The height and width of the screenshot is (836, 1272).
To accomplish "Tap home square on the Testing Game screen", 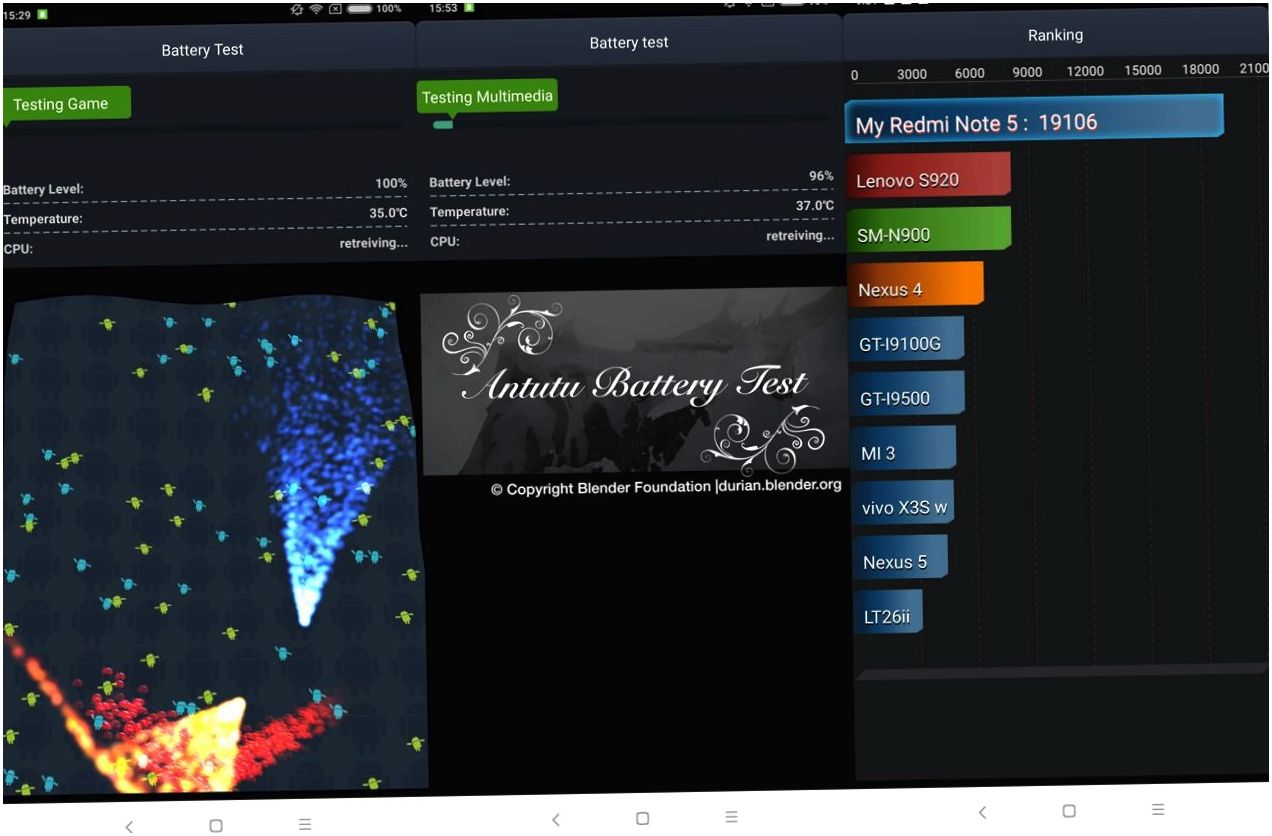I will click(x=216, y=825).
